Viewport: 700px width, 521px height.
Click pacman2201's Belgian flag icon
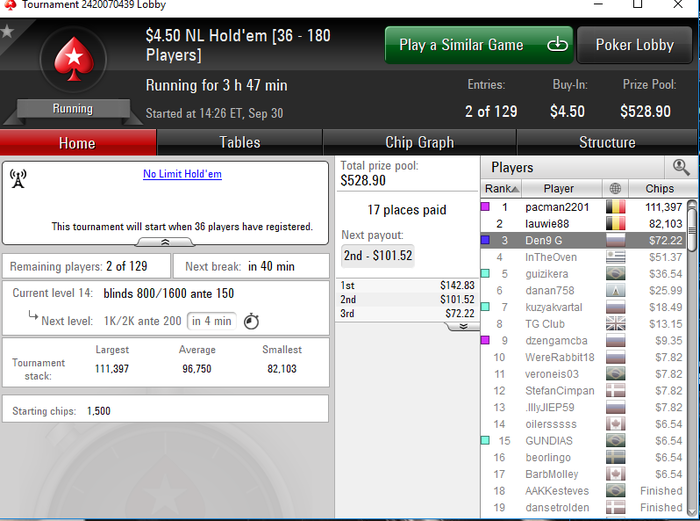[x=616, y=207]
